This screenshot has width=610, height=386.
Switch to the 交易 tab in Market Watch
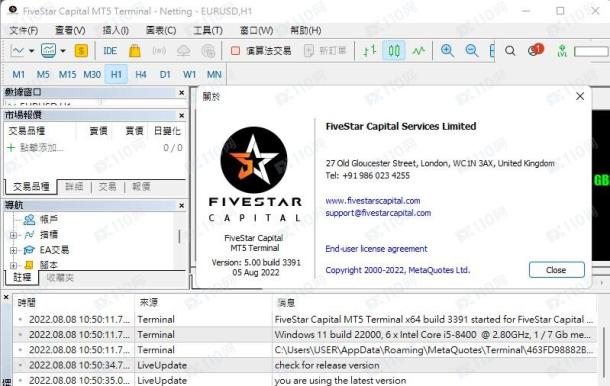point(107,187)
